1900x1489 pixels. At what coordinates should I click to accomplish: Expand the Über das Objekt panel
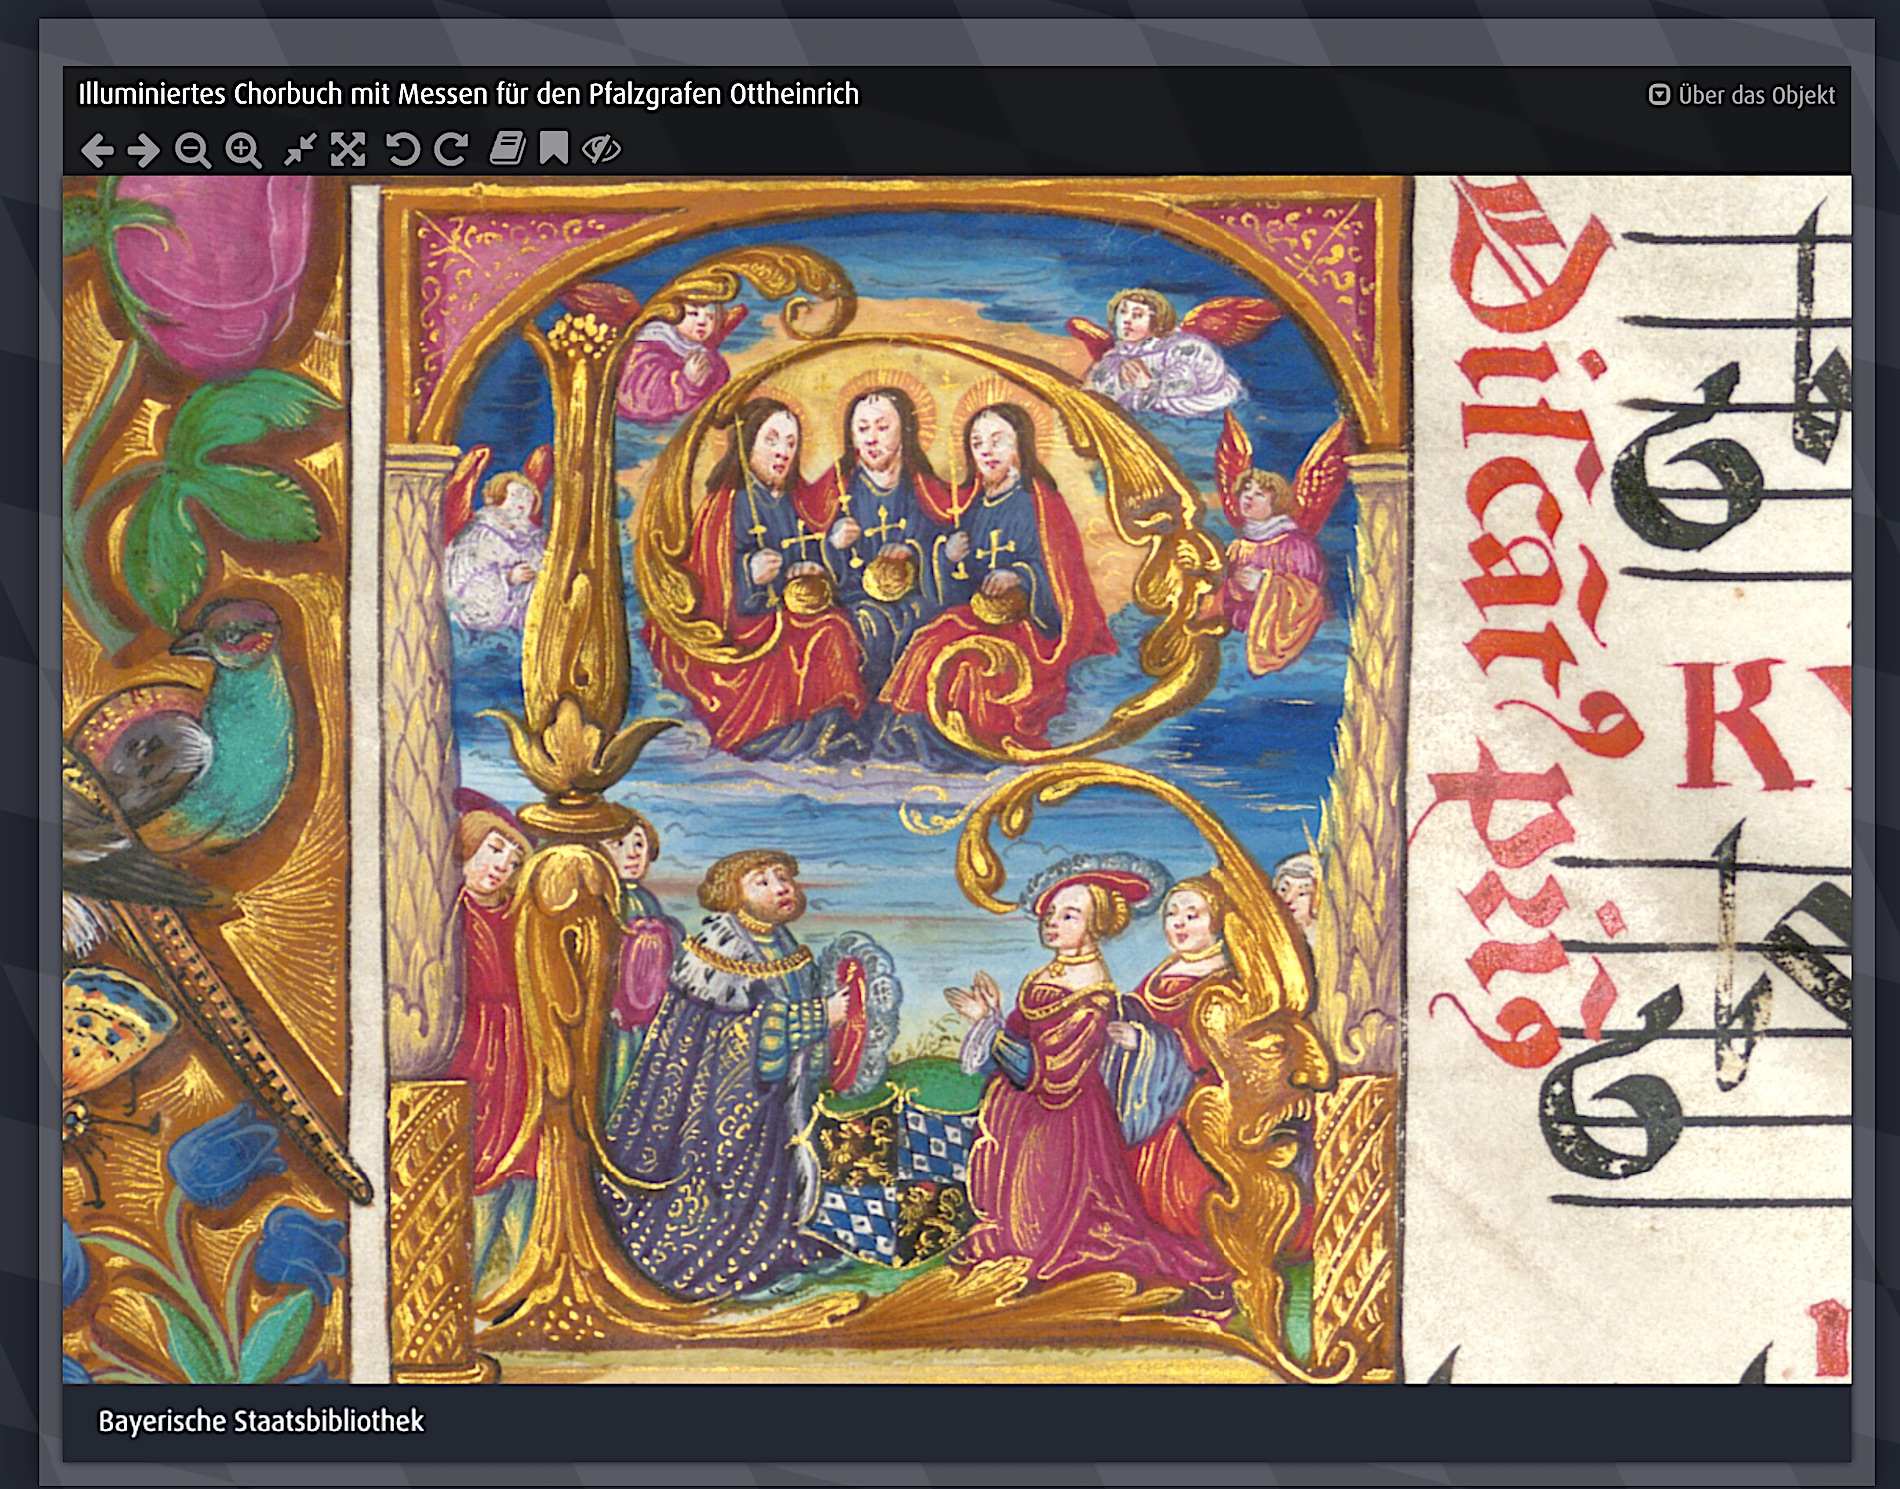1741,95
